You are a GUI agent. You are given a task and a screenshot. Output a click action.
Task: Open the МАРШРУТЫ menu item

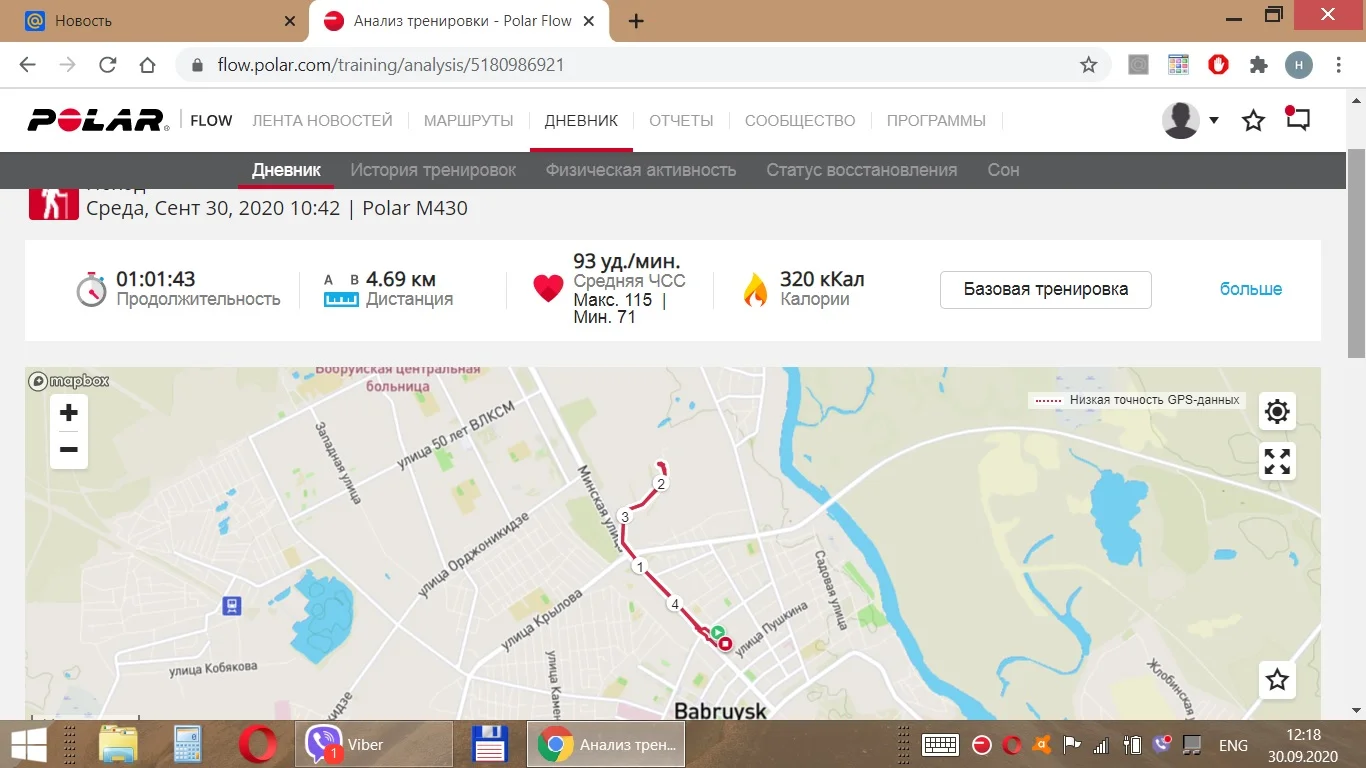coord(469,121)
